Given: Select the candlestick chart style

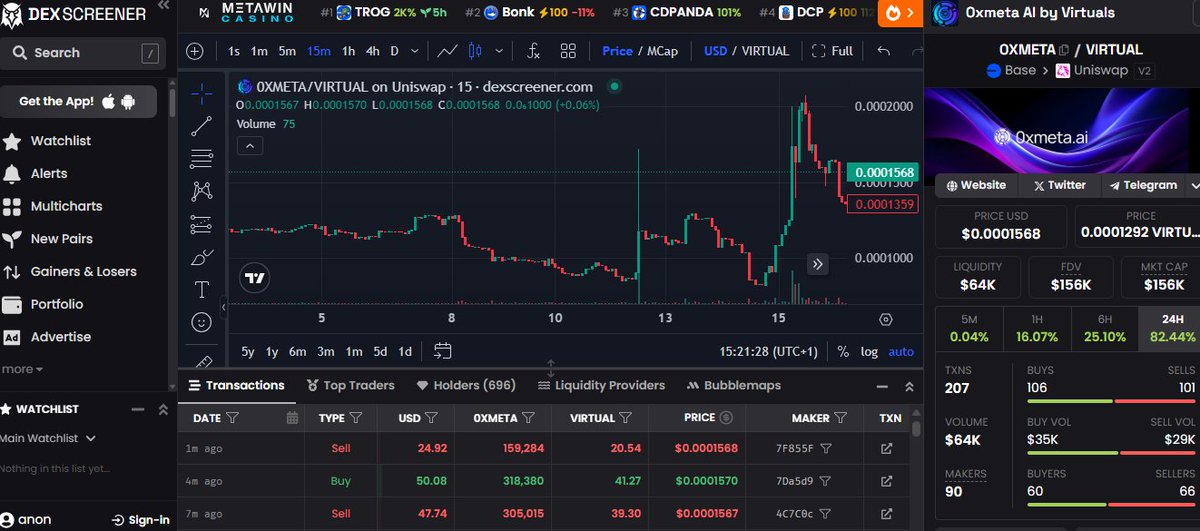Looking at the screenshot, I should coord(475,51).
